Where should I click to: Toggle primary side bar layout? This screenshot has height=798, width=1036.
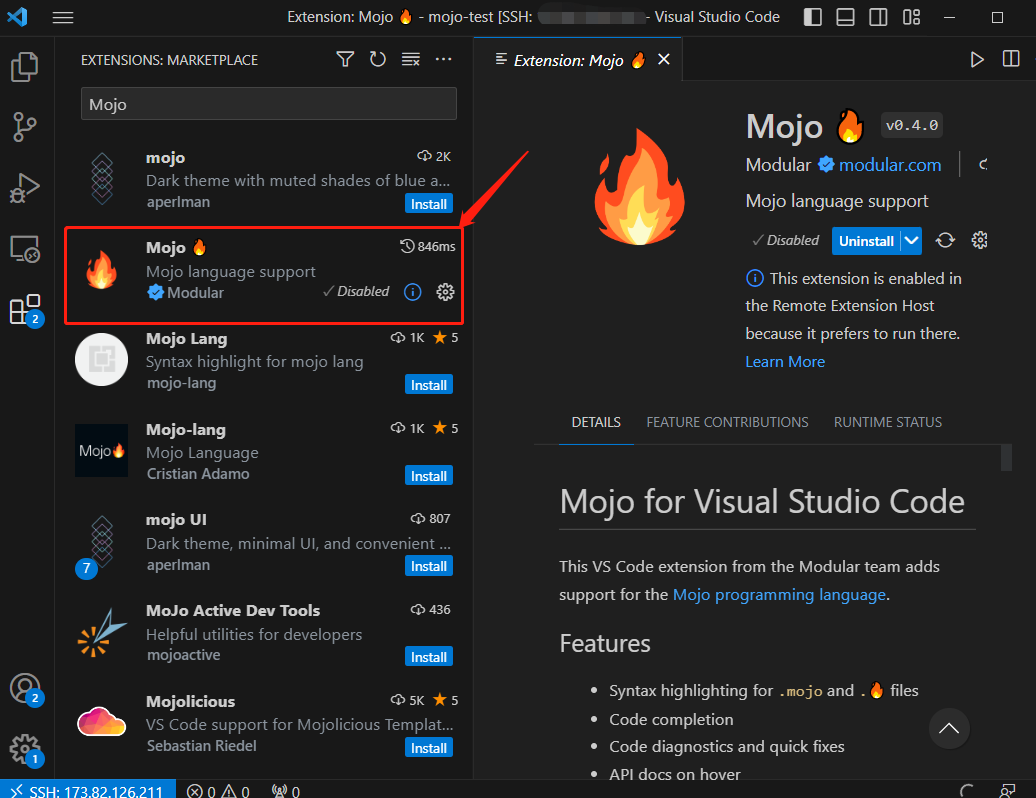click(813, 17)
